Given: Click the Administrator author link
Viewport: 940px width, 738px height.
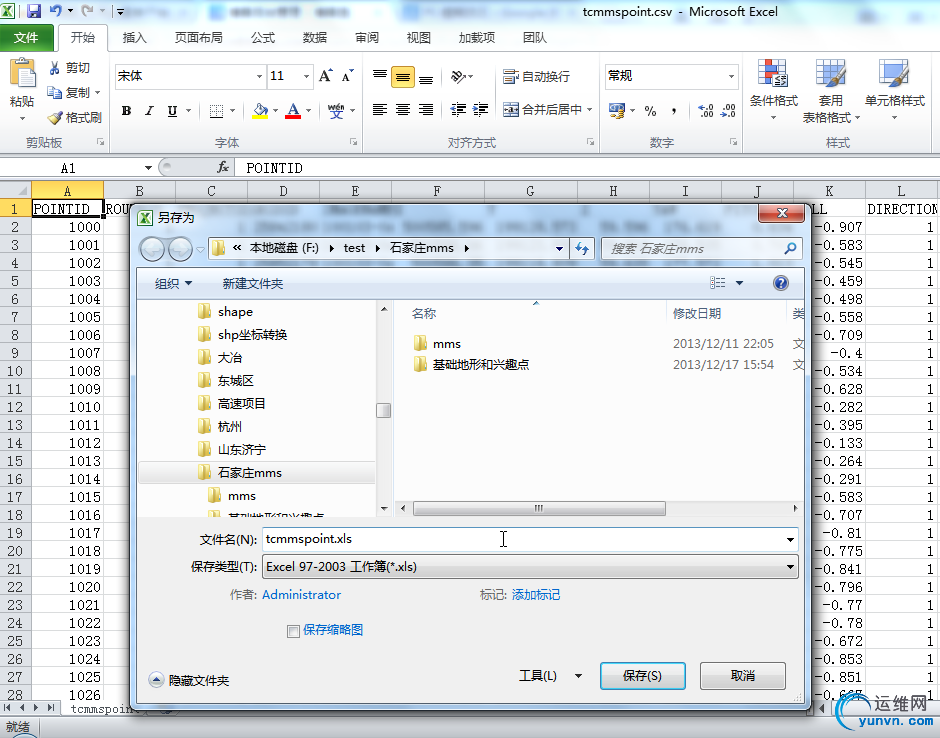Looking at the screenshot, I should (302, 595).
